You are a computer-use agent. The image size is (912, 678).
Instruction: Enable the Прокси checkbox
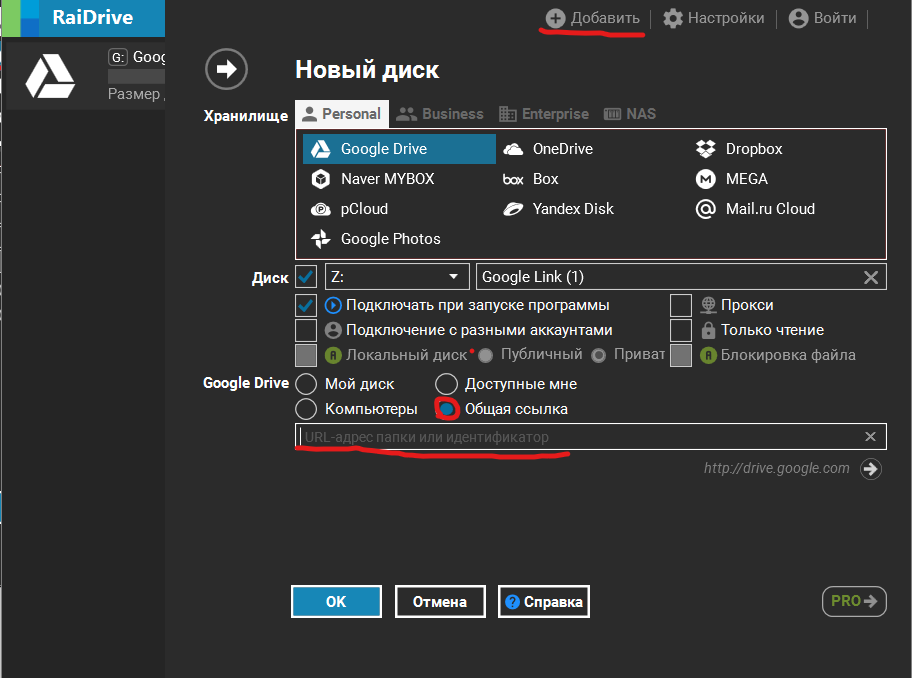[x=681, y=305]
